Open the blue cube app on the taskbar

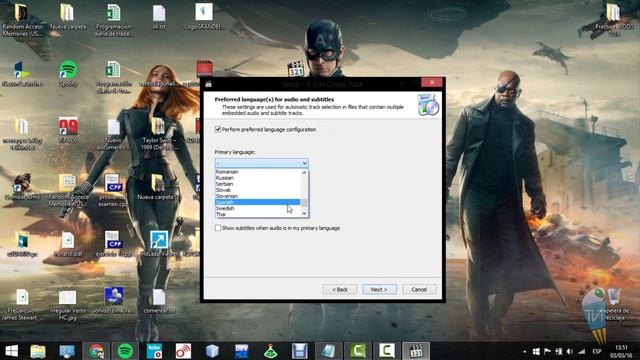[212, 351]
